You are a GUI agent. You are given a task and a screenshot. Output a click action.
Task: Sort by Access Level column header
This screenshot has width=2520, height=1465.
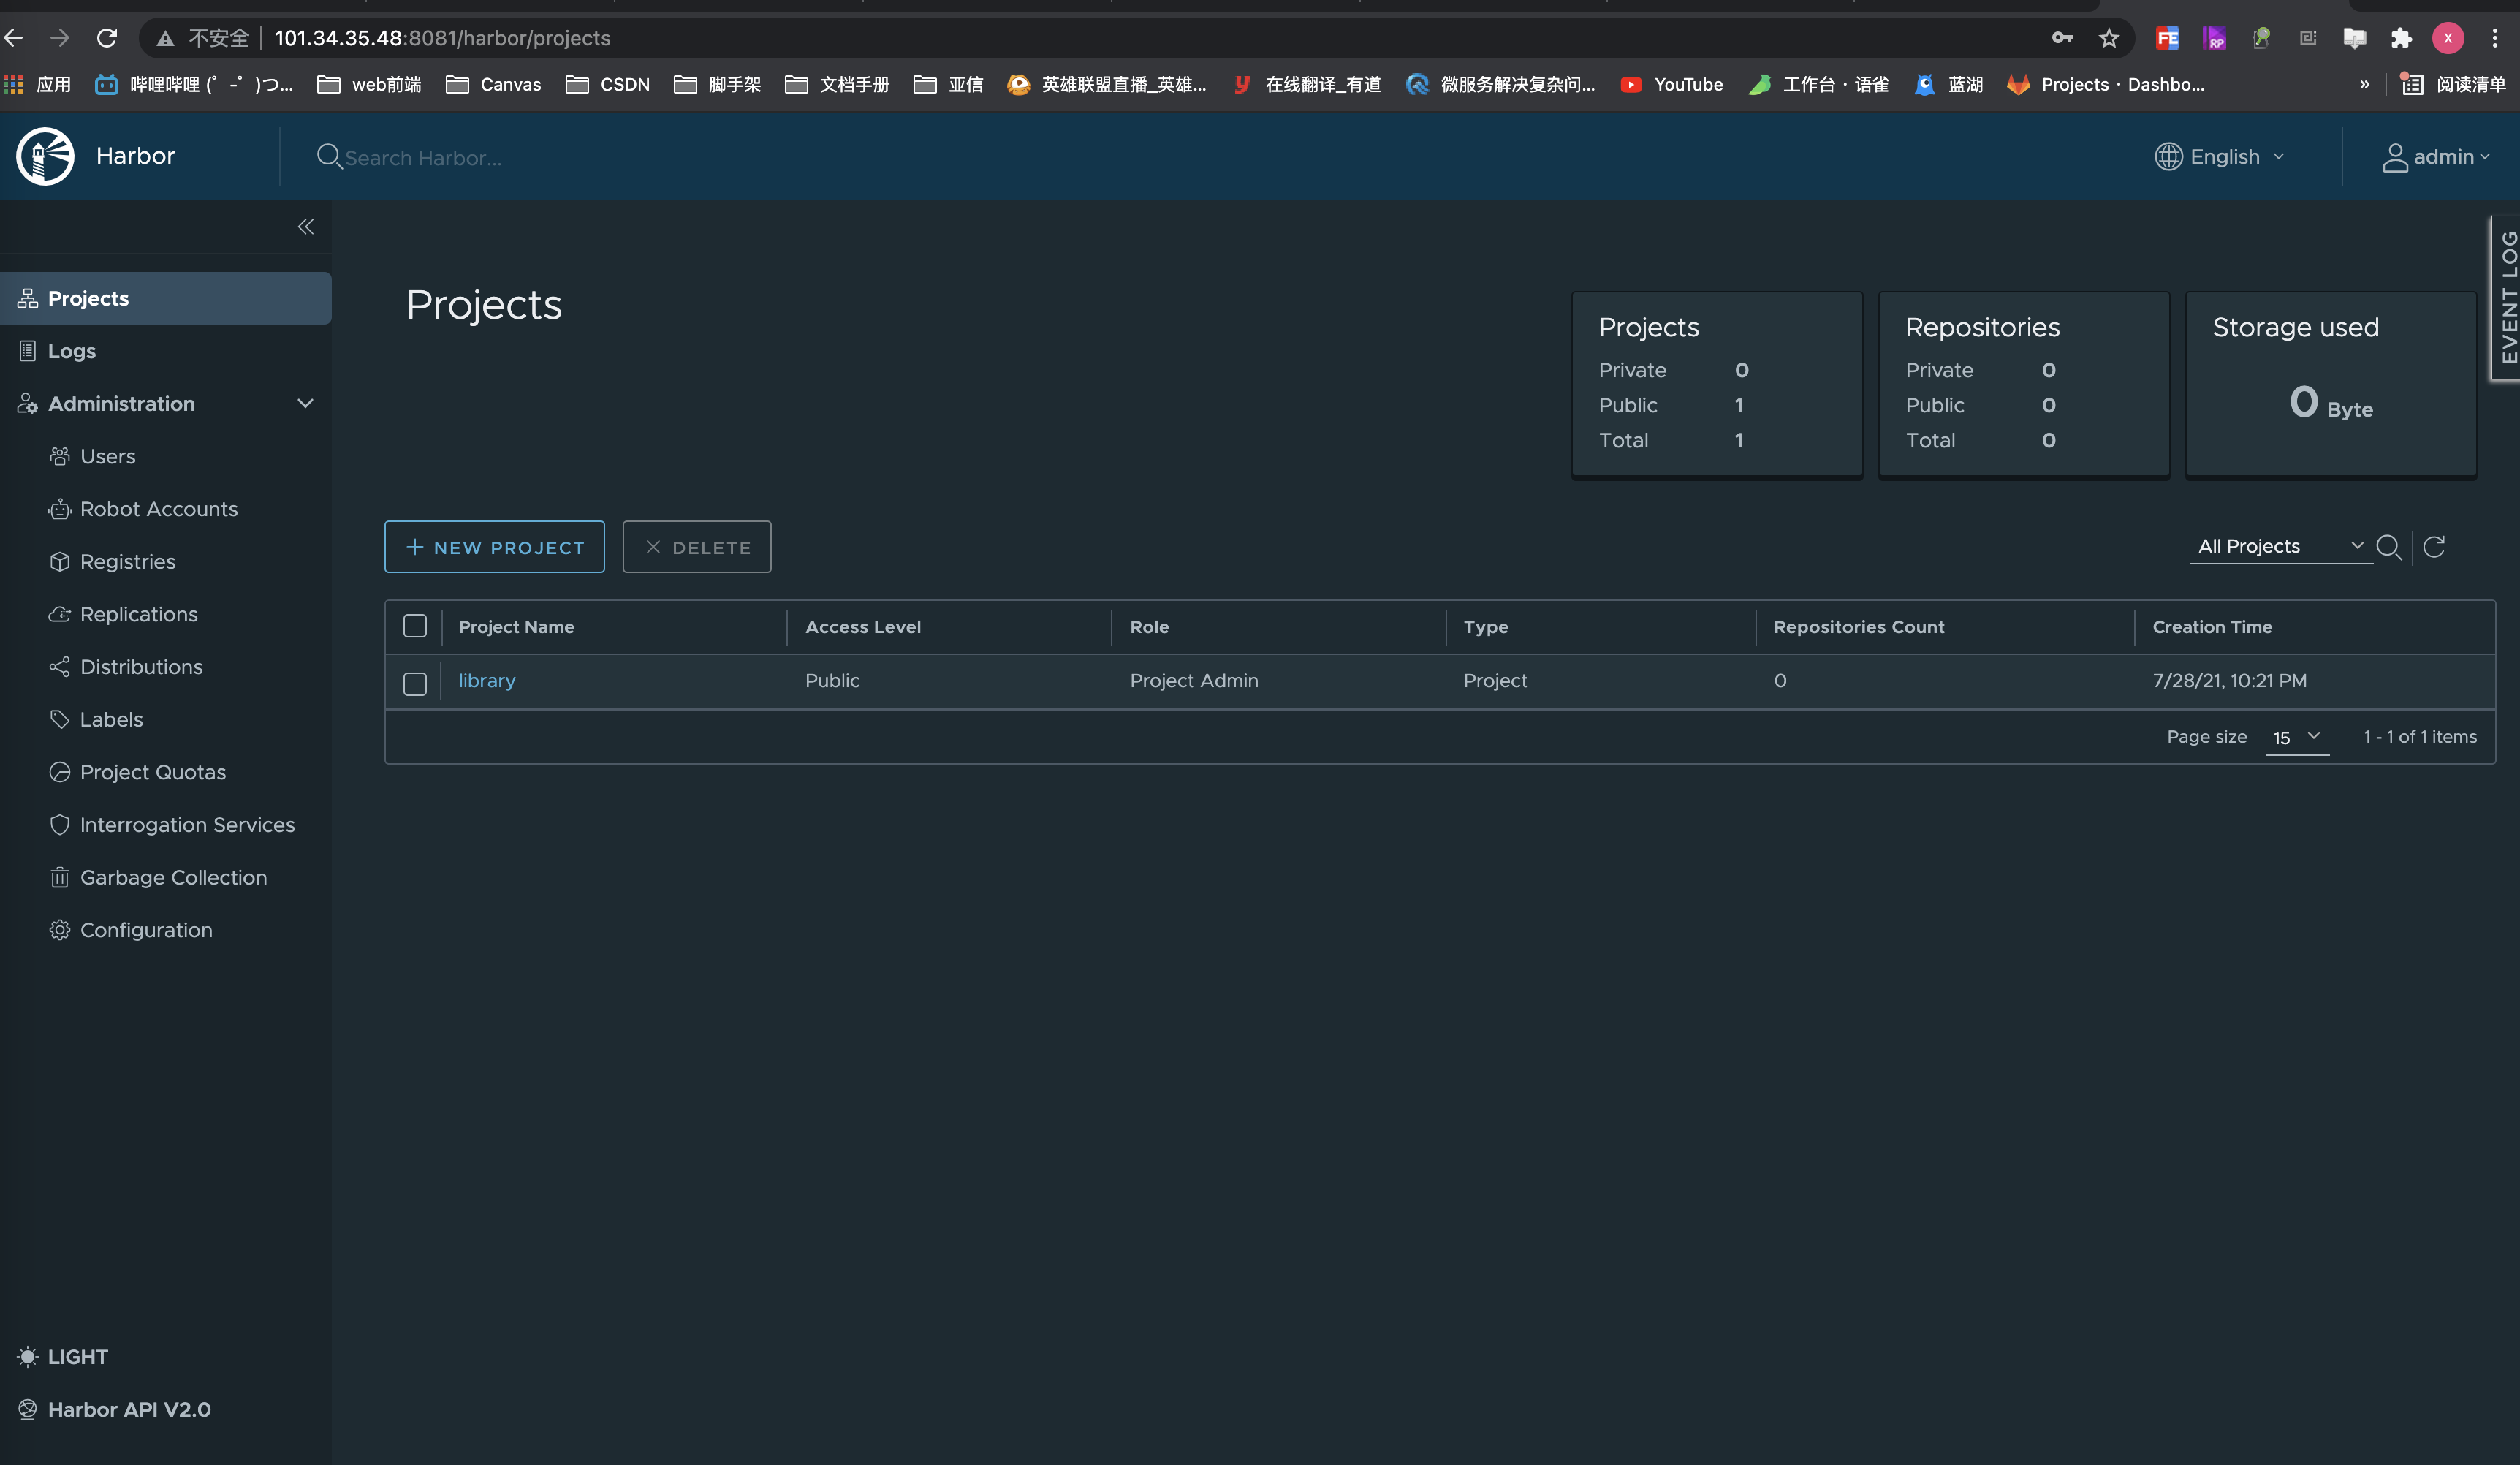(863, 627)
